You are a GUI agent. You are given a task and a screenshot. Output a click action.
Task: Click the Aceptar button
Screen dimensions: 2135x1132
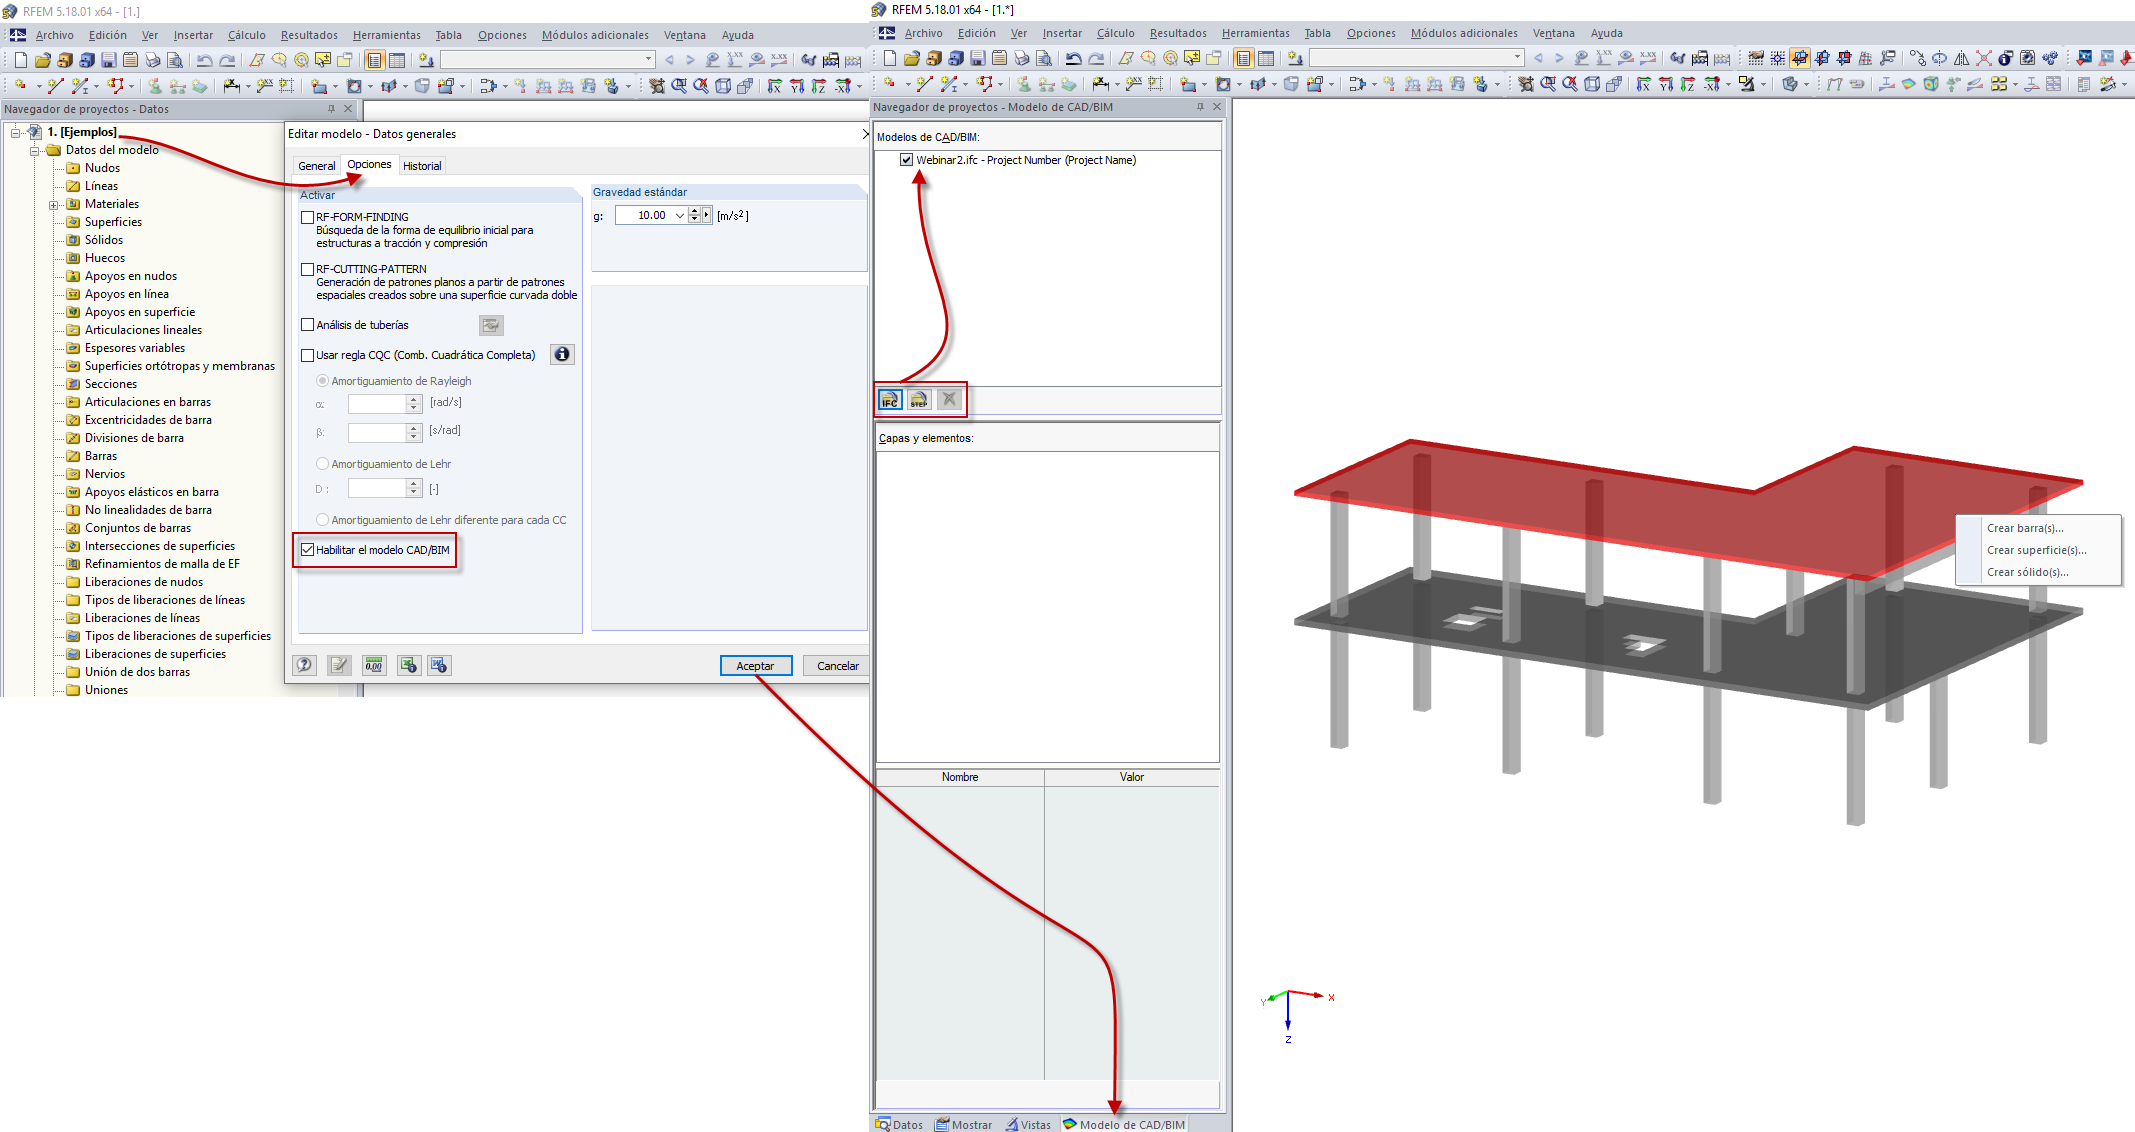(755, 665)
